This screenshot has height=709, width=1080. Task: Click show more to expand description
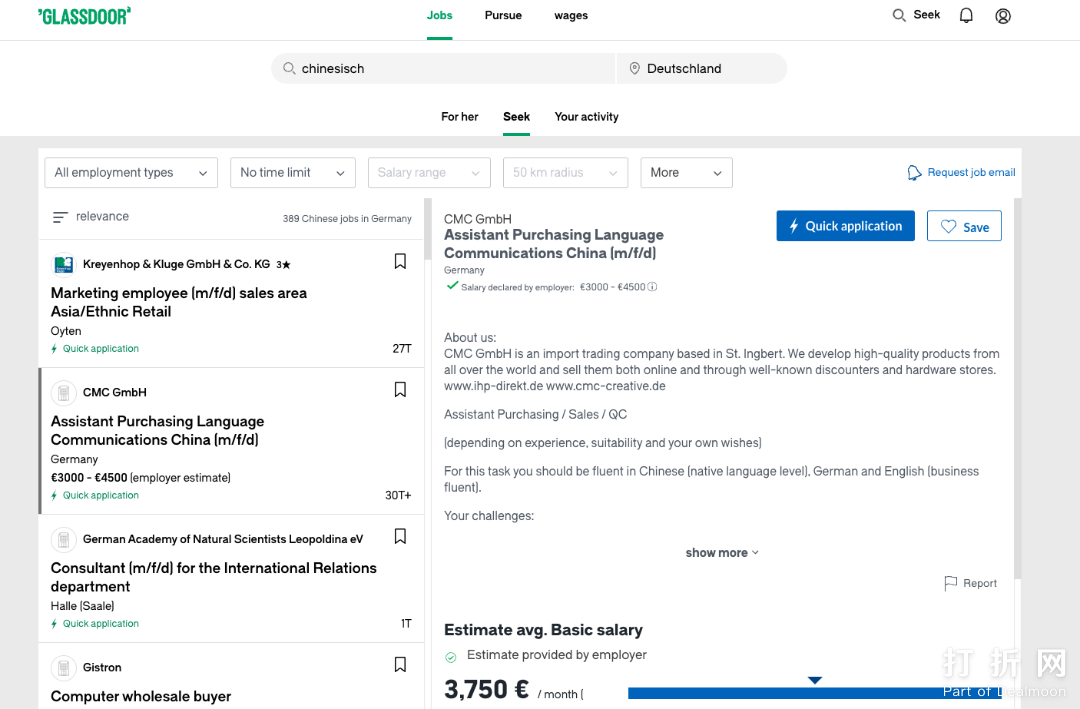point(722,553)
